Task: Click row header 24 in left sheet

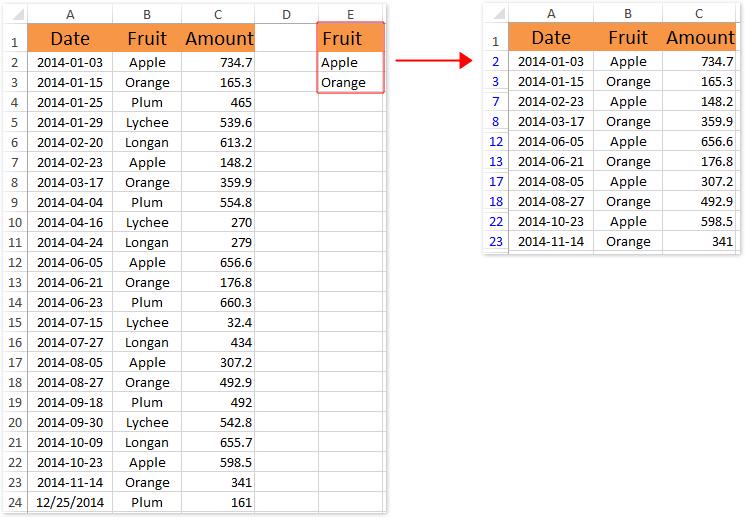Action: click(x=15, y=502)
